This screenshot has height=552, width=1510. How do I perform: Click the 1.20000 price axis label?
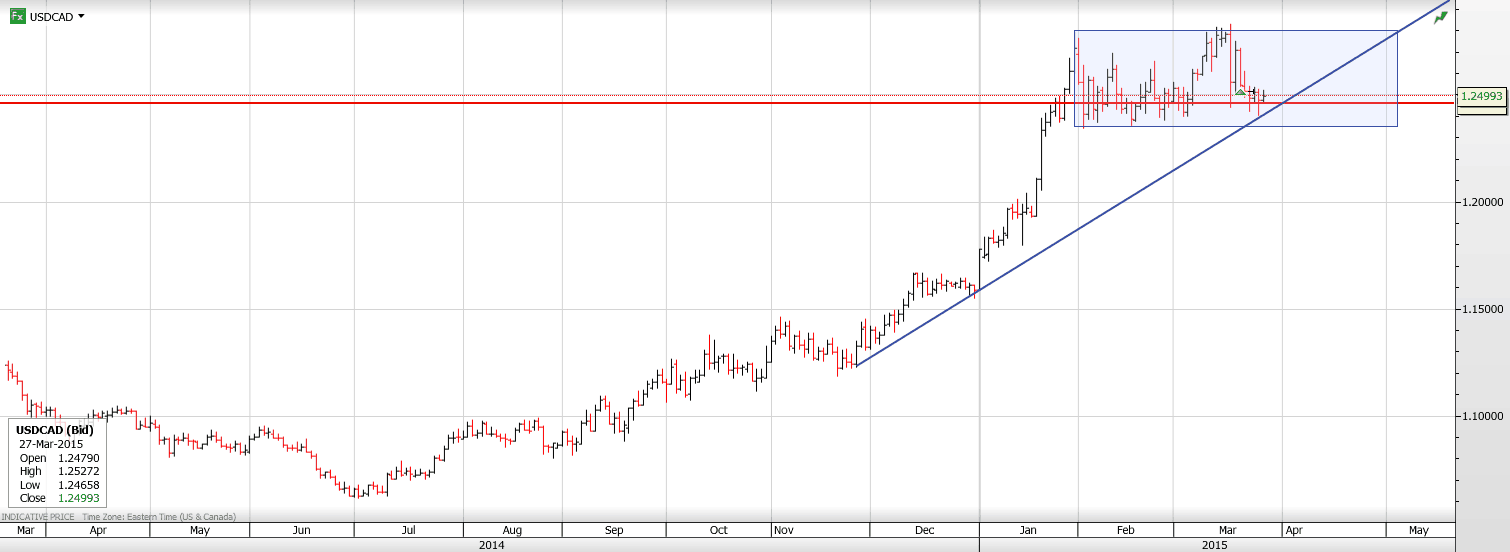pos(1482,202)
